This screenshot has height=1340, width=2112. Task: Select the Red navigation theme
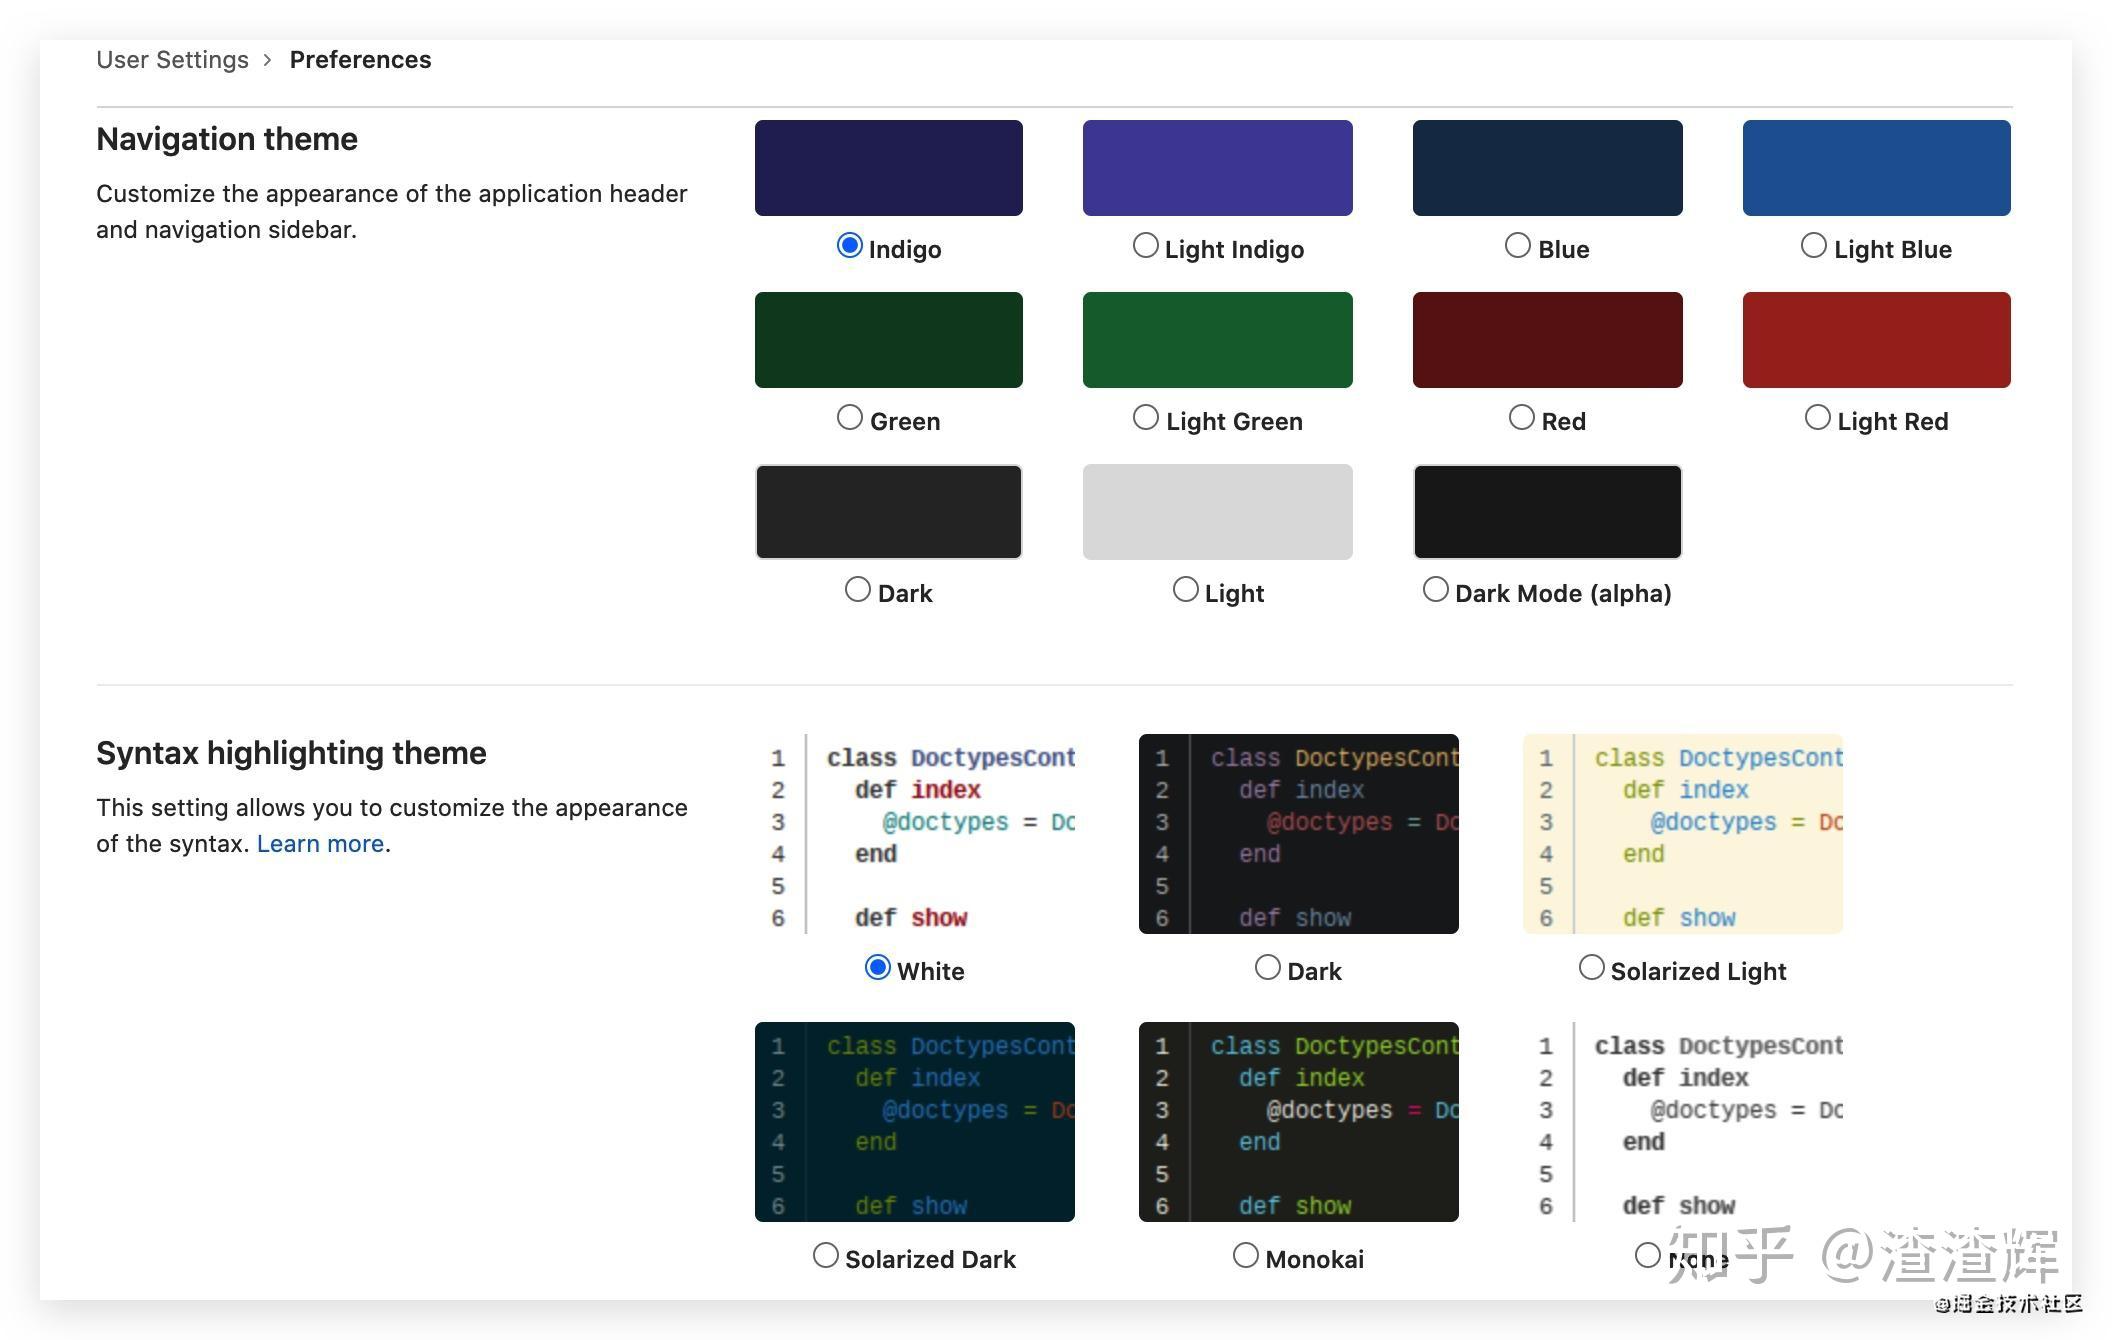(x=1523, y=416)
